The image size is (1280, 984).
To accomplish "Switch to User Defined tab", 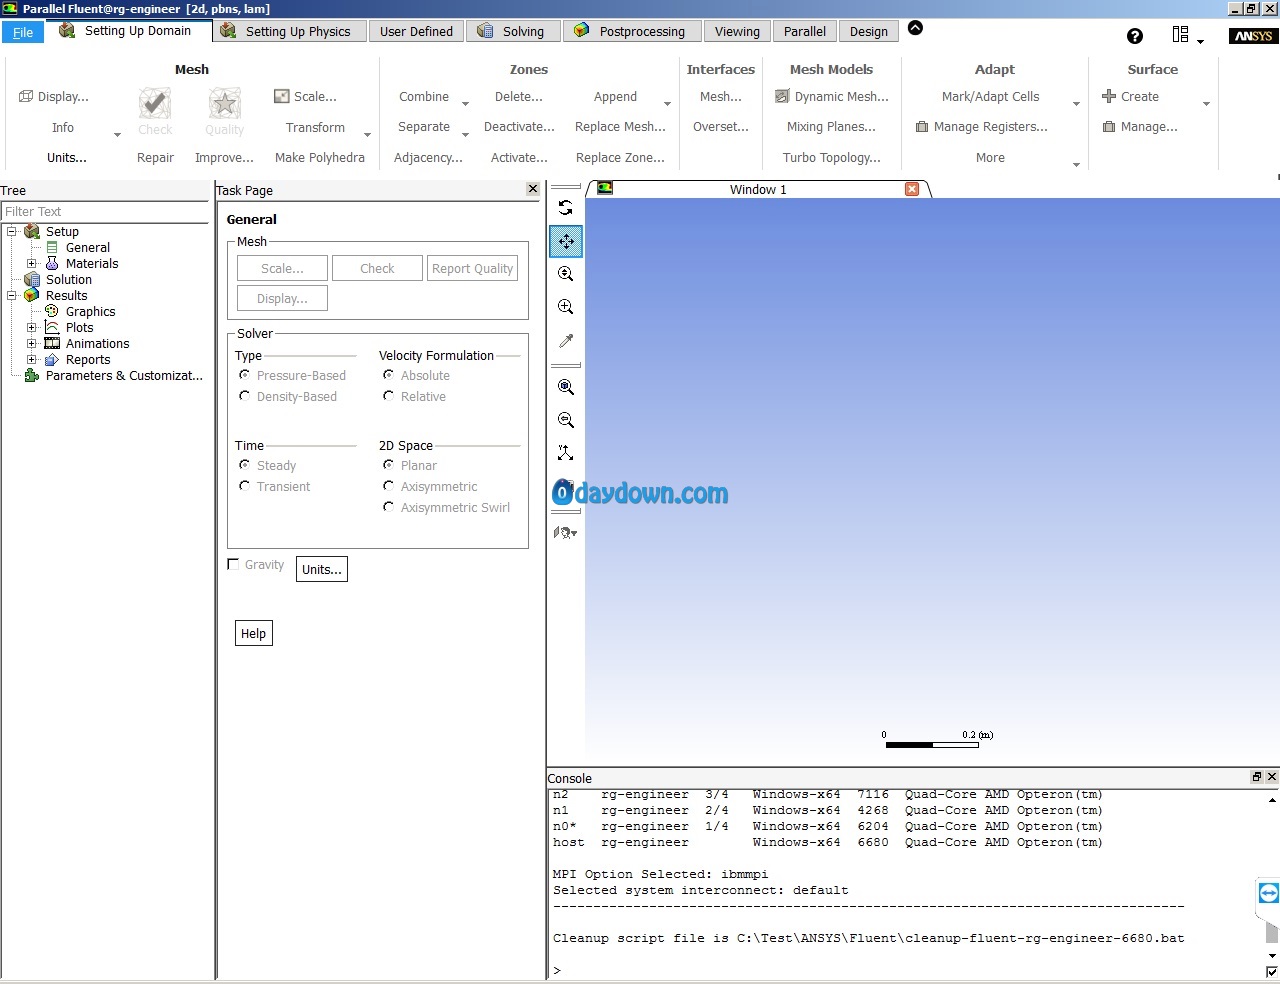I will (416, 32).
